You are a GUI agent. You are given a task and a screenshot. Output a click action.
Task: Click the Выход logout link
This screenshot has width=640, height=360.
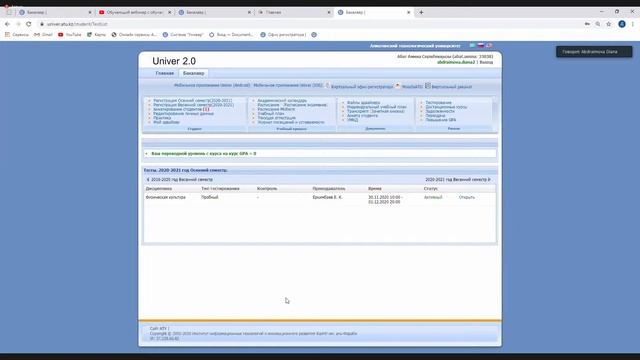[486, 62]
